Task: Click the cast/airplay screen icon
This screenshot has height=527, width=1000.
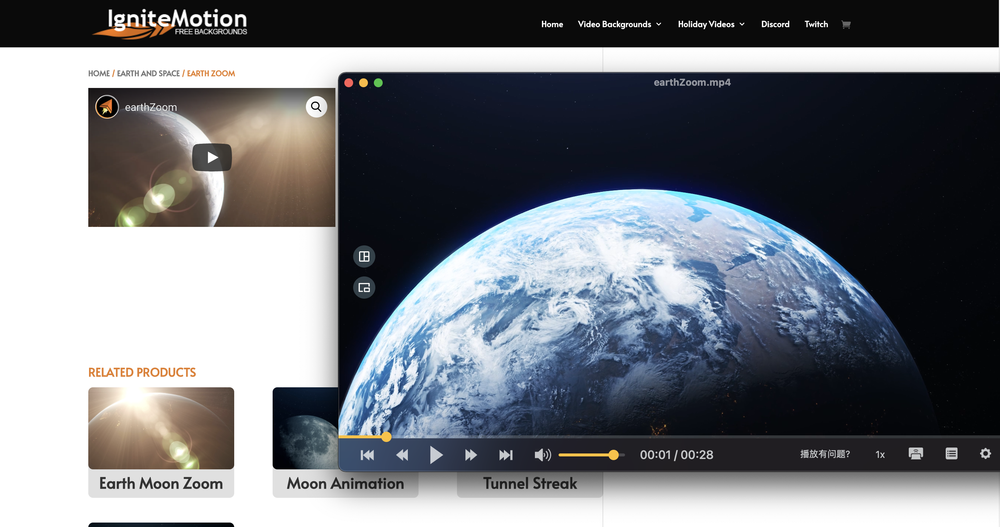Action: [x=915, y=454]
